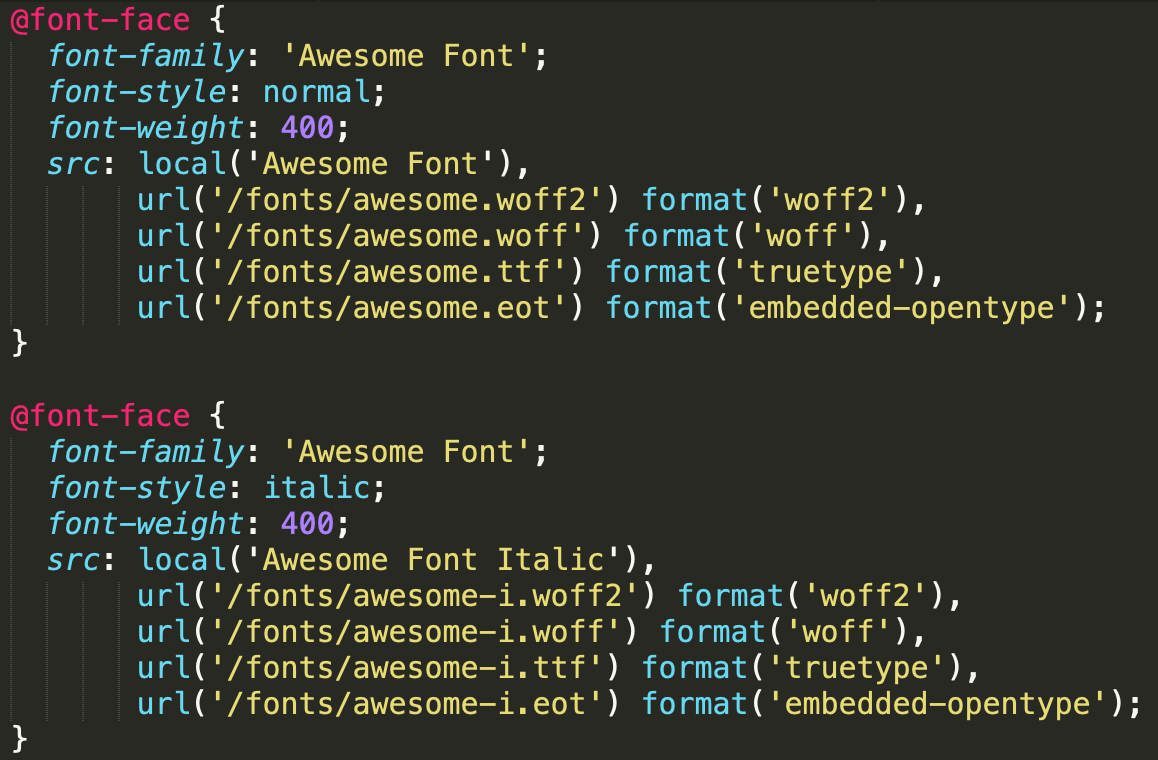
Task: Click 'truetype' format string on awesome.ttf line
Action: 822,272
